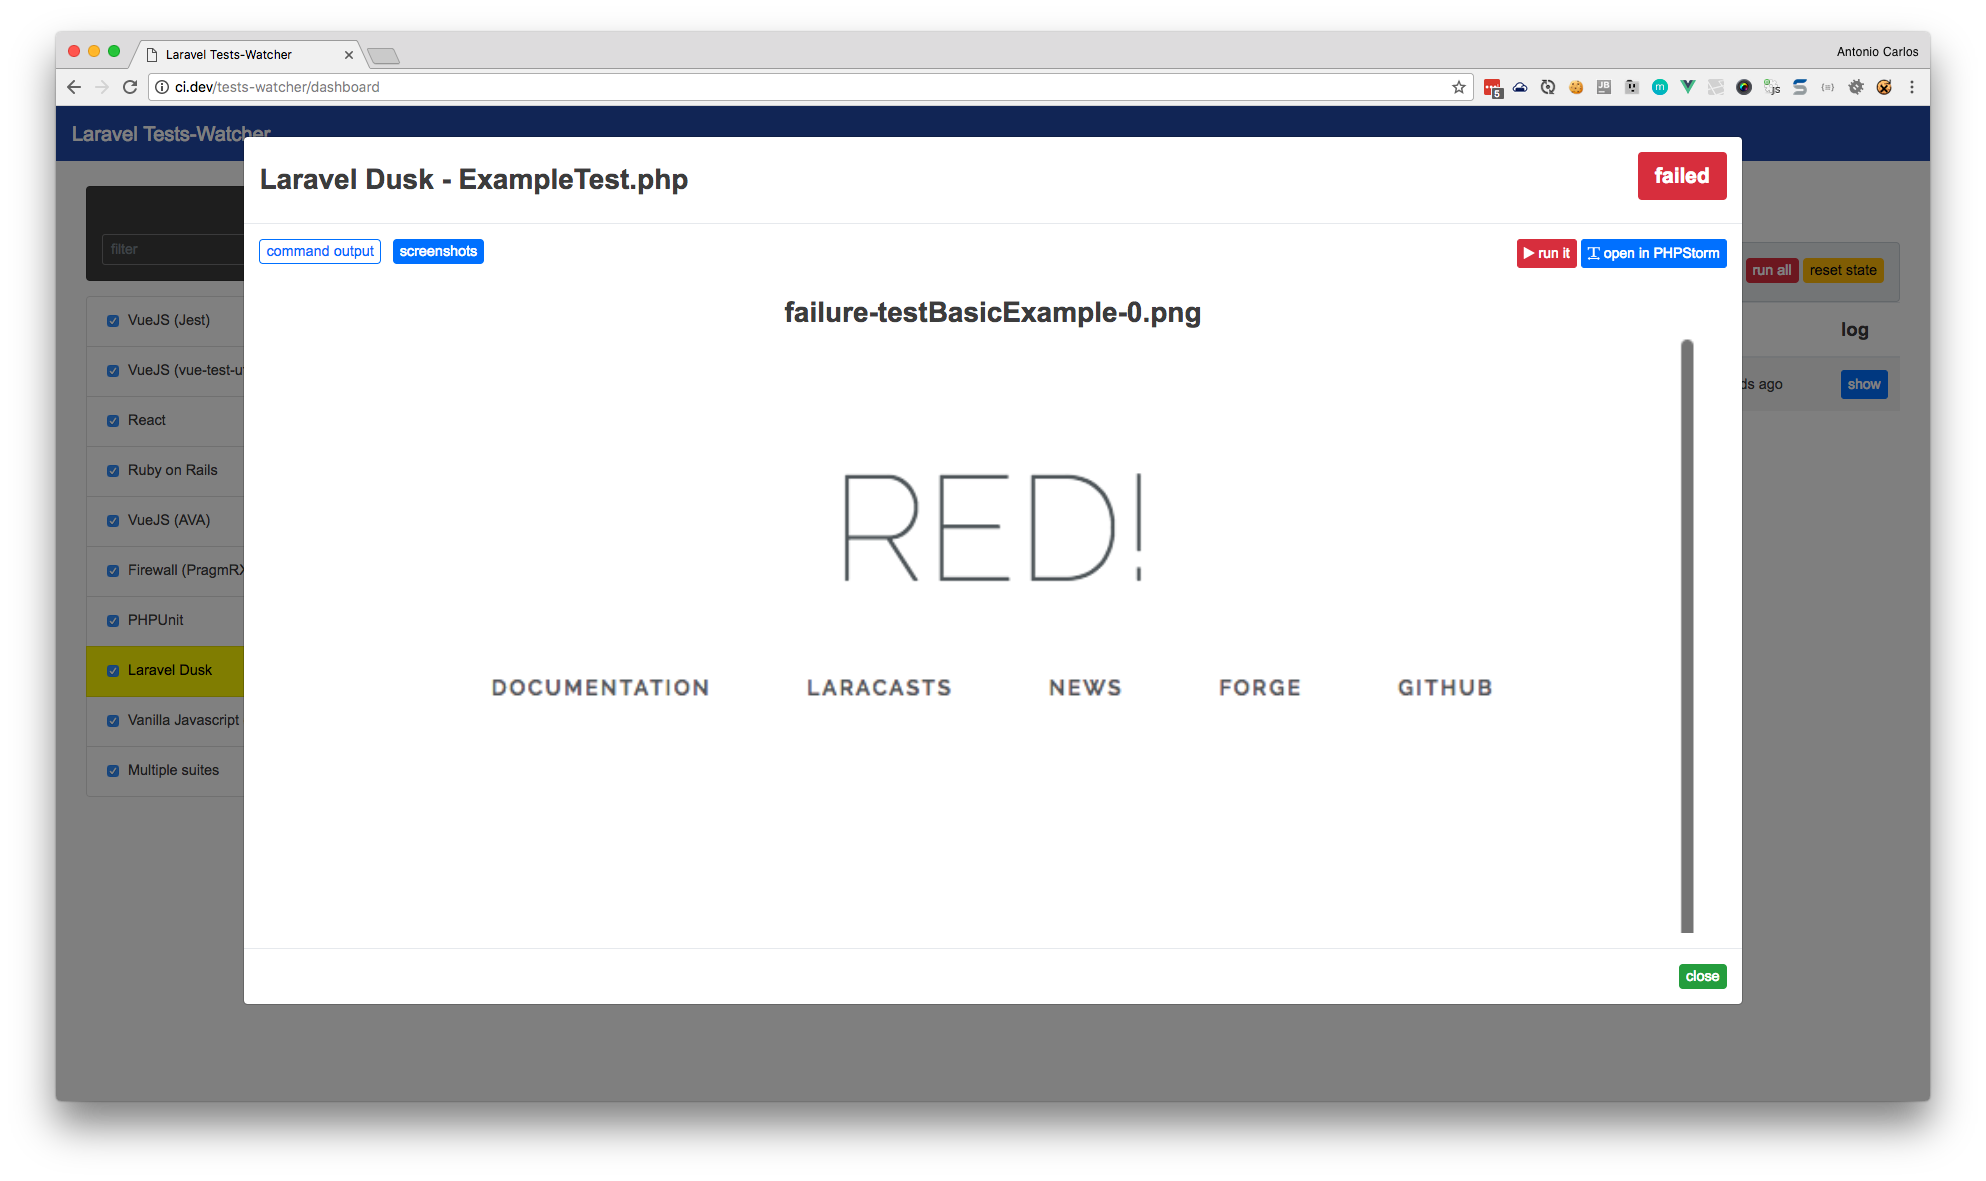1986x1181 pixels.
Task: Open Chrome's three-dot menu
Action: pos(1912,87)
